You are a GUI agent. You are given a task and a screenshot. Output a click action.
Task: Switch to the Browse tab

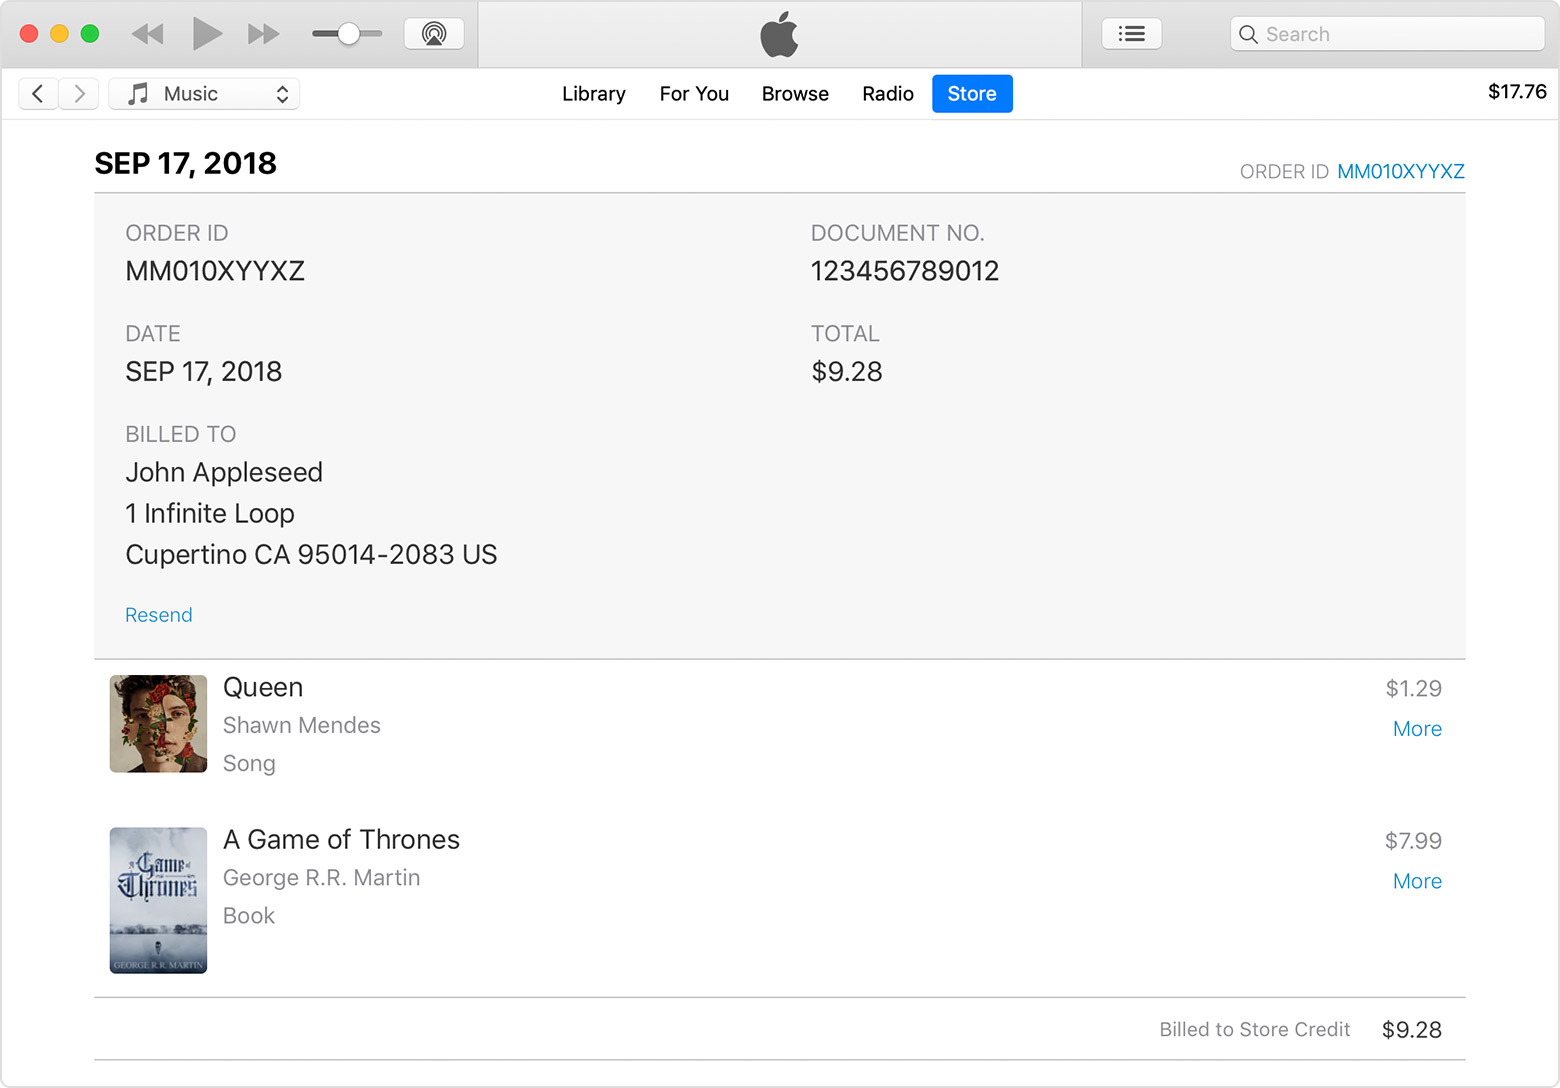click(795, 94)
